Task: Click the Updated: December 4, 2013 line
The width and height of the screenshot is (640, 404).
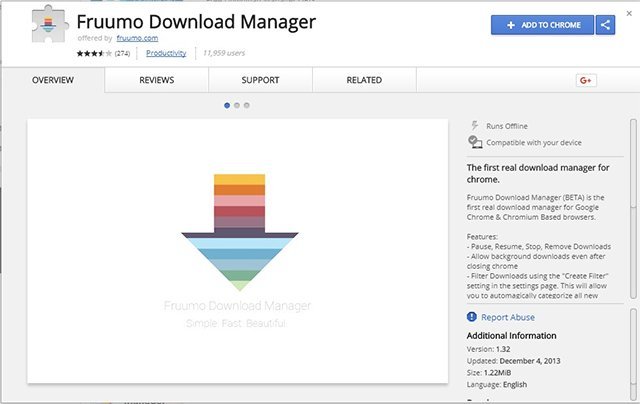Action: 513,361
